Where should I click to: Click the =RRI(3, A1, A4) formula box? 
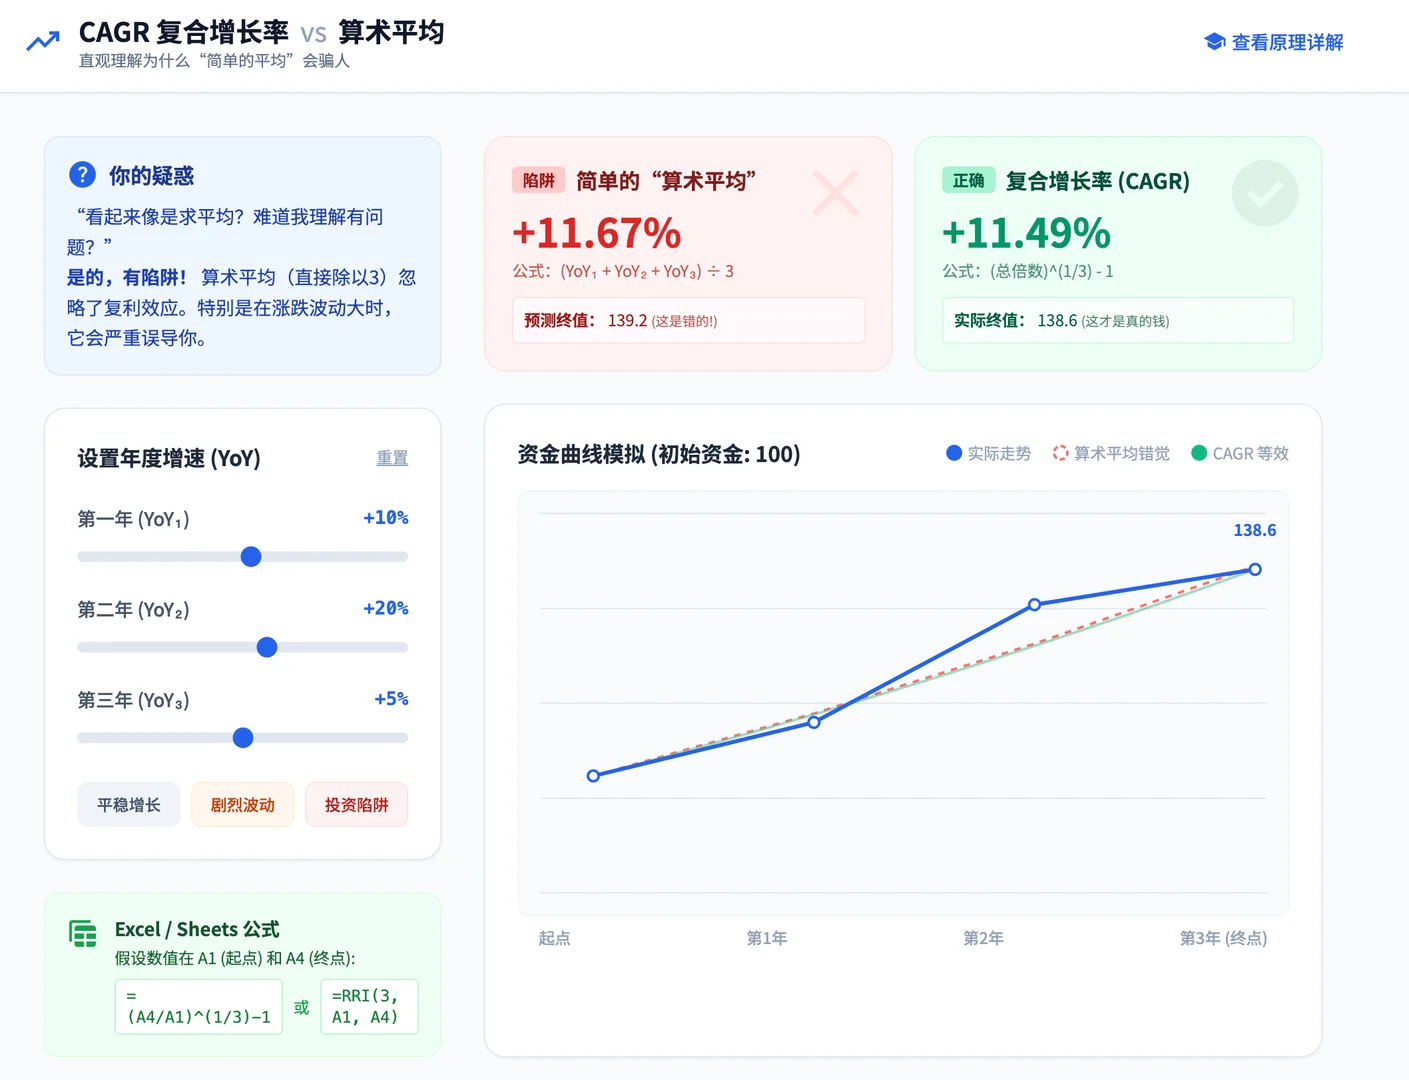coord(369,1006)
